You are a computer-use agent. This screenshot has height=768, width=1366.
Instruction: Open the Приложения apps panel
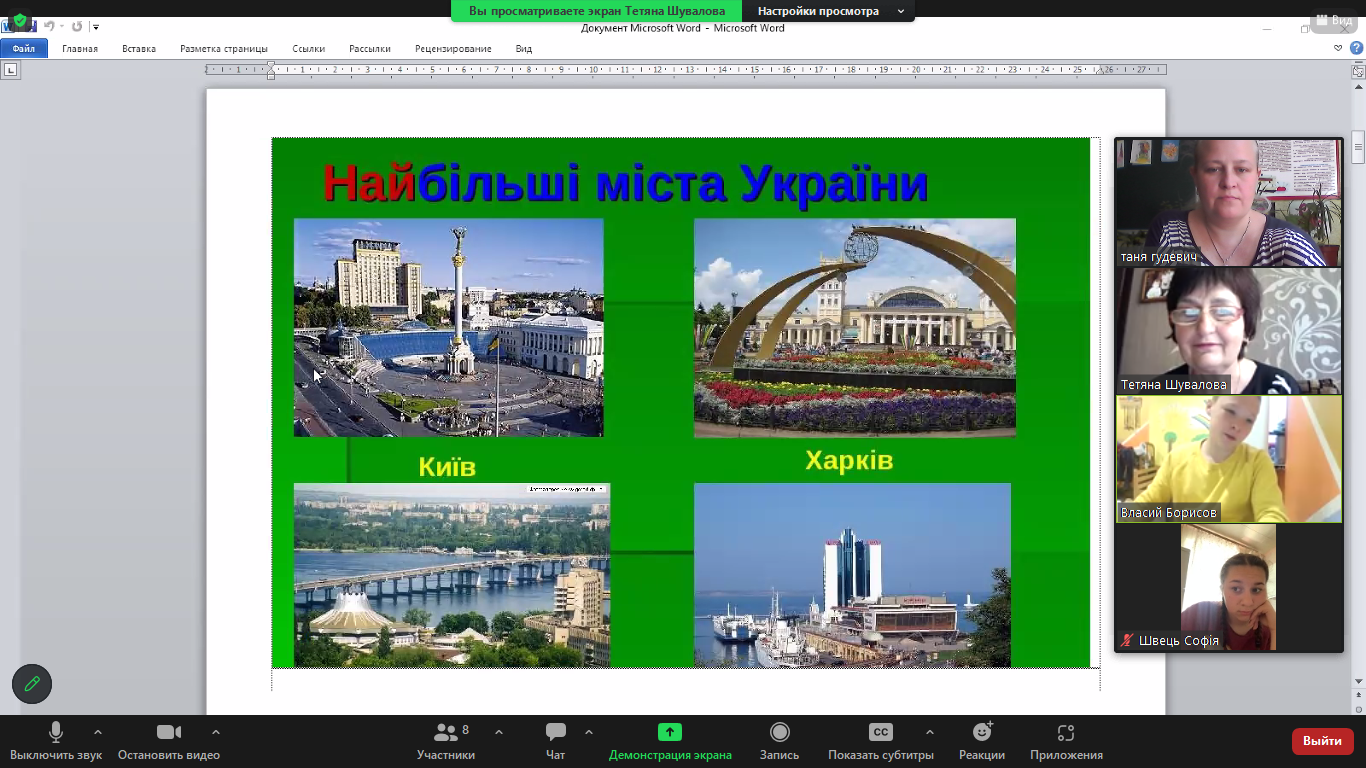(x=1066, y=733)
